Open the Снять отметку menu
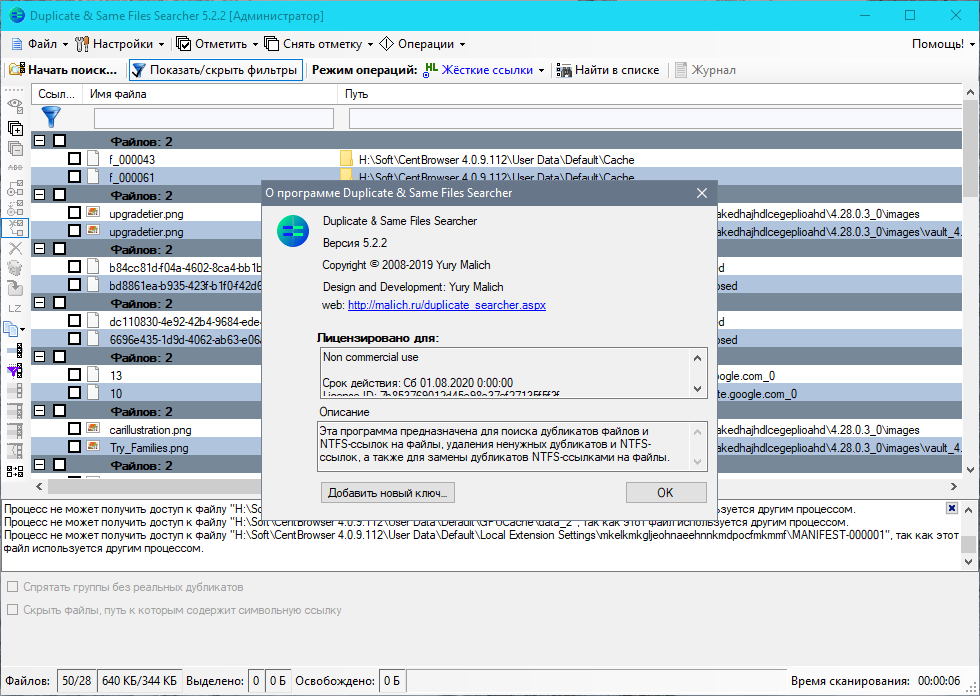This screenshot has height=696, width=980. pyautogui.click(x=319, y=44)
